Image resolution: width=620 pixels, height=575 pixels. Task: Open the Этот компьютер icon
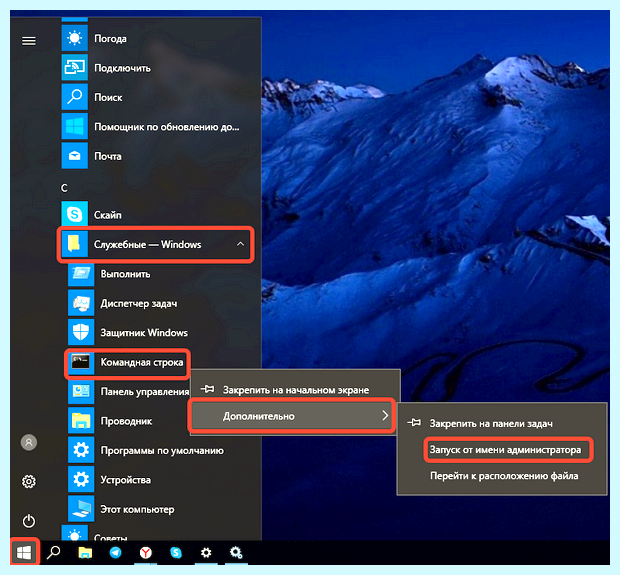(81, 509)
